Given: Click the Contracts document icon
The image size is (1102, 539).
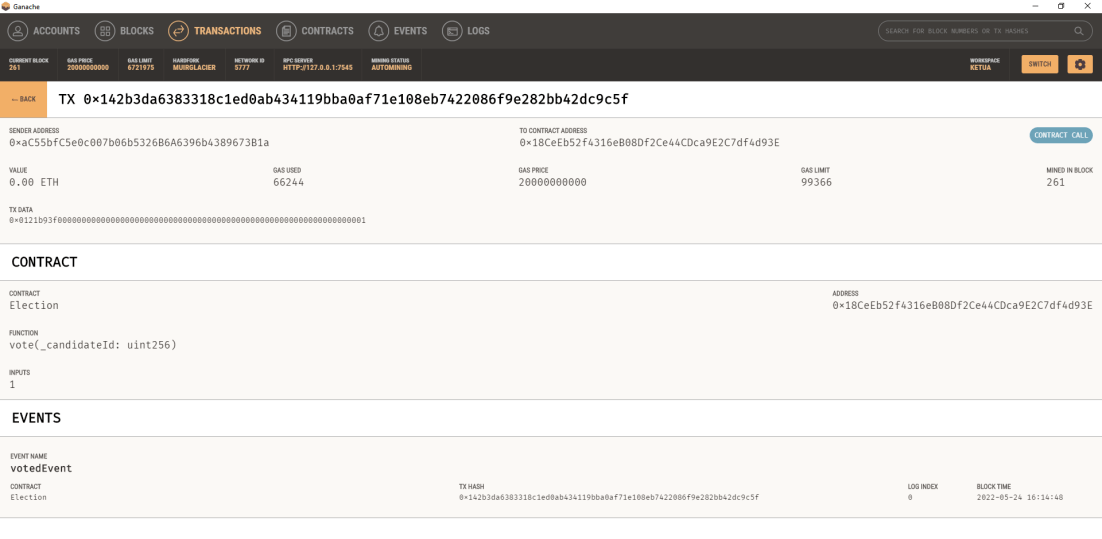Looking at the screenshot, I should 286,31.
